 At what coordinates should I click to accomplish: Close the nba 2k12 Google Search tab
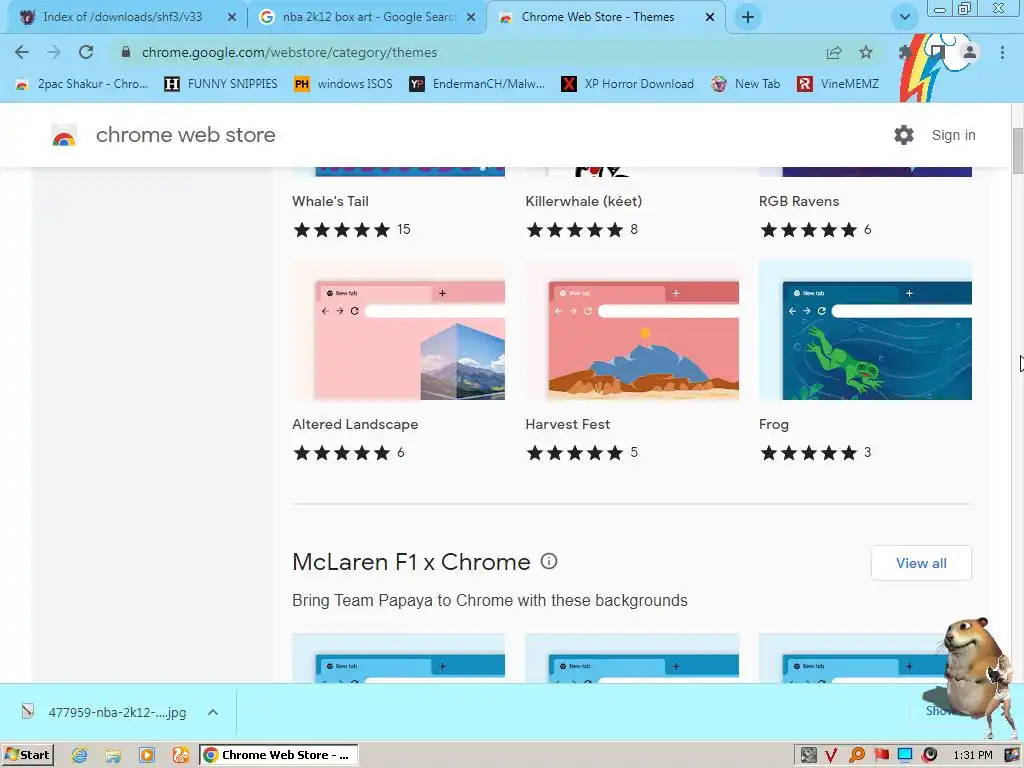tap(471, 18)
